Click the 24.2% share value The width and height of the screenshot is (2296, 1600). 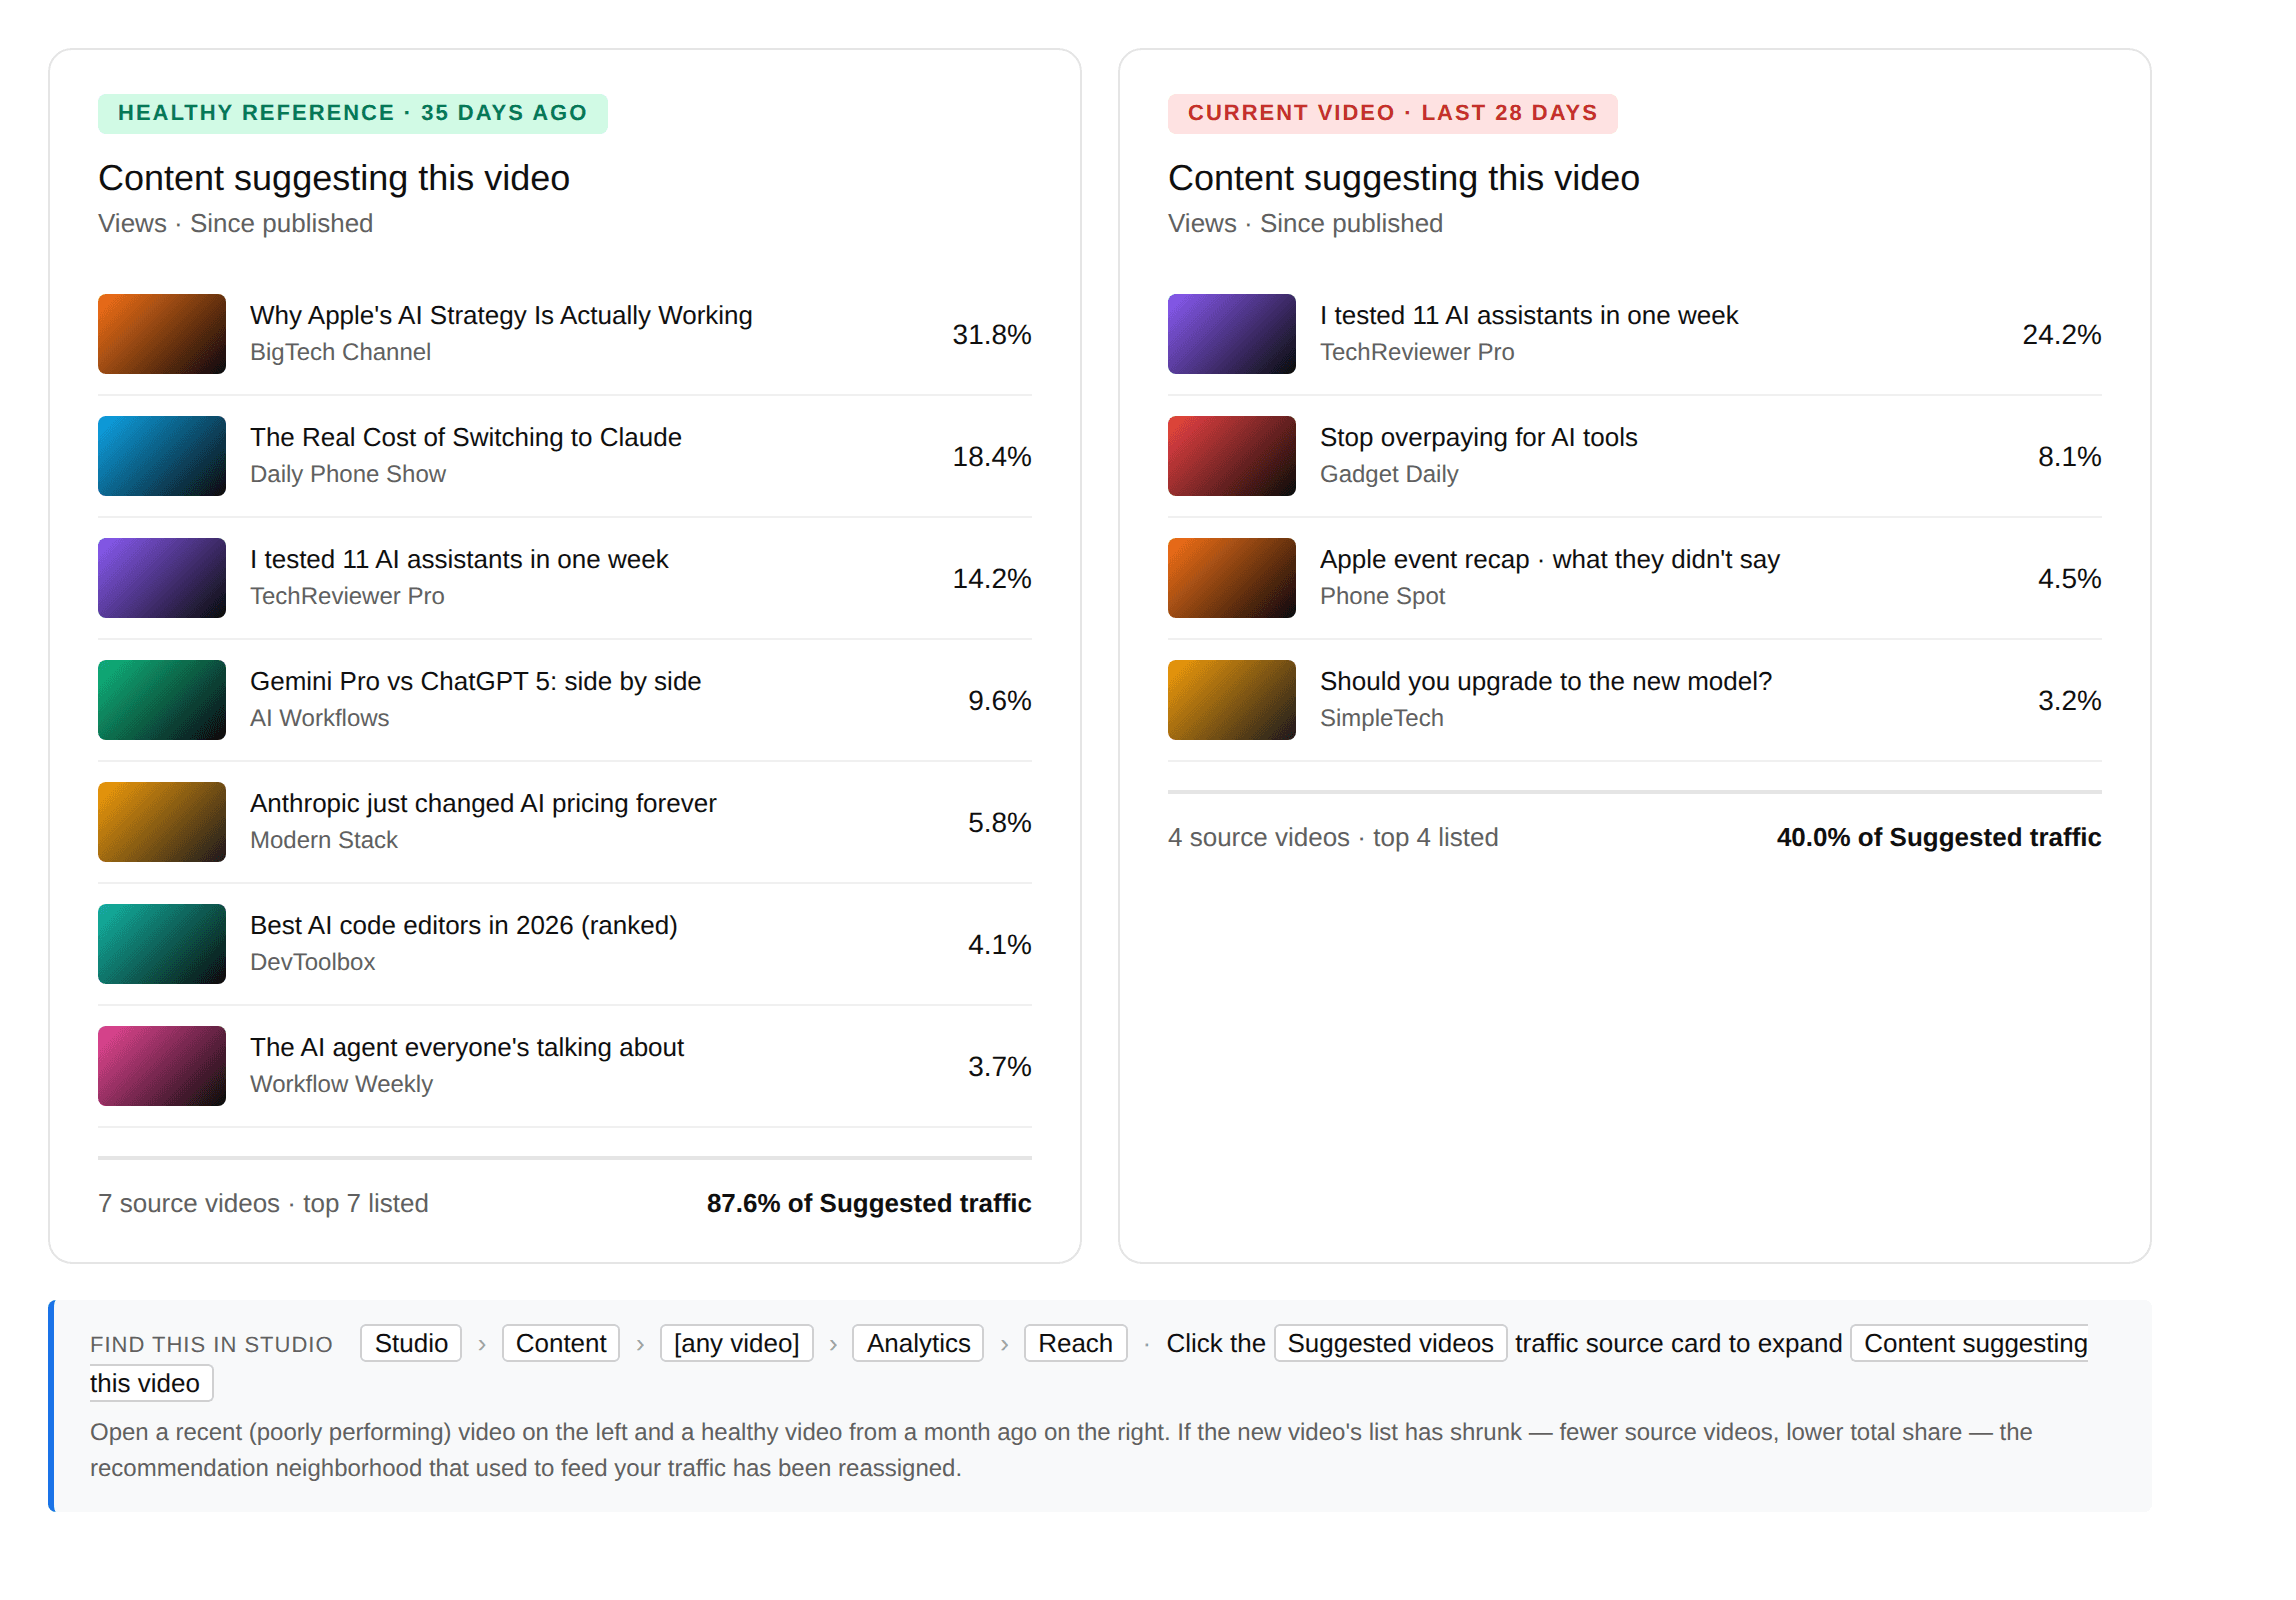click(x=2061, y=334)
